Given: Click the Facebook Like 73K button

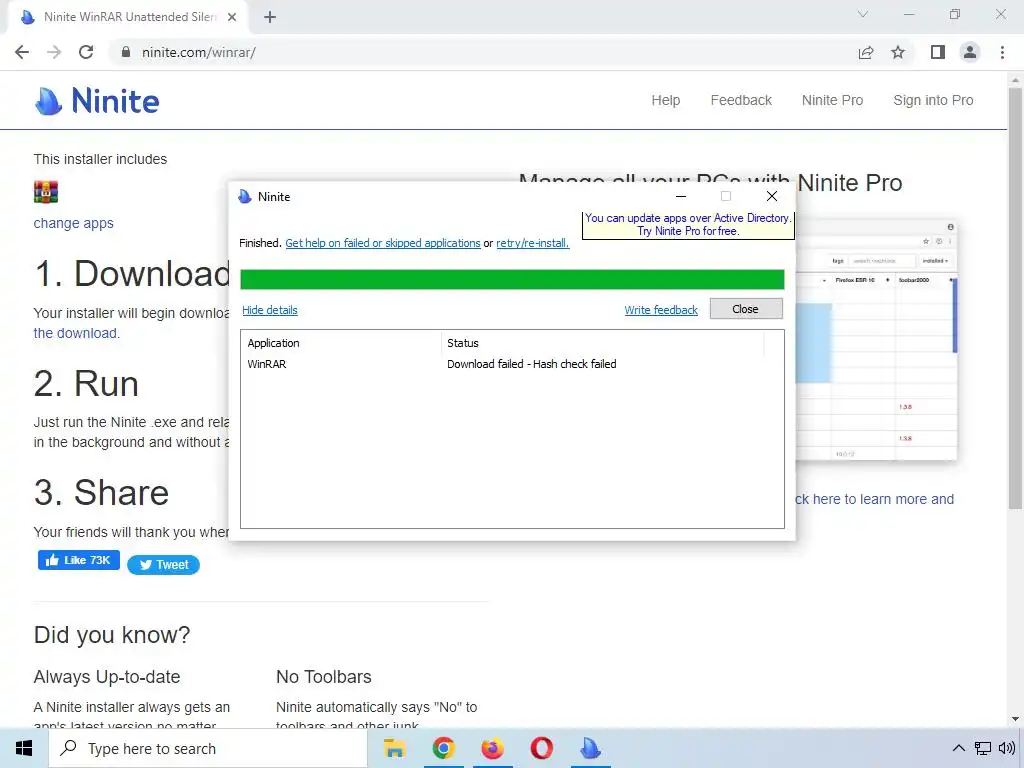Looking at the screenshot, I should click(x=78, y=560).
